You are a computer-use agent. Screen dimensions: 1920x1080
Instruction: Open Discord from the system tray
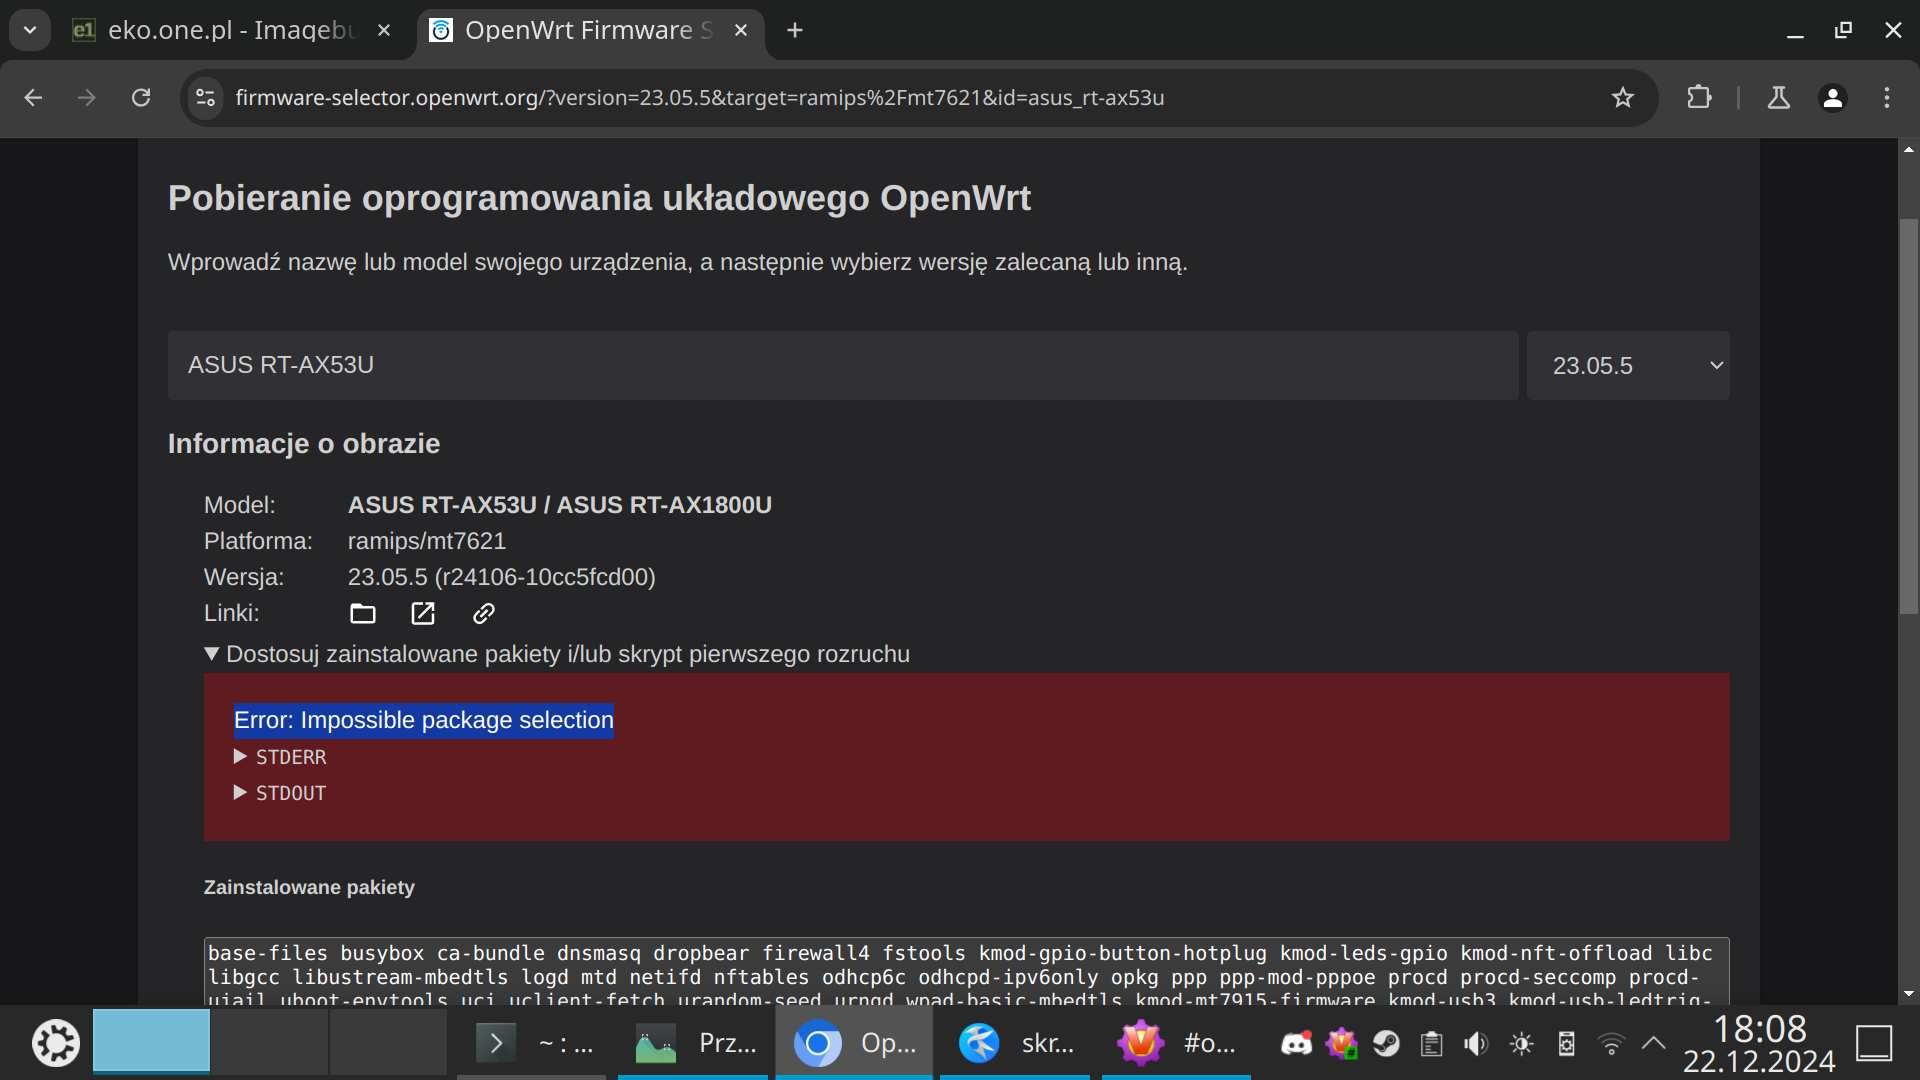[x=1297, y=1045]
